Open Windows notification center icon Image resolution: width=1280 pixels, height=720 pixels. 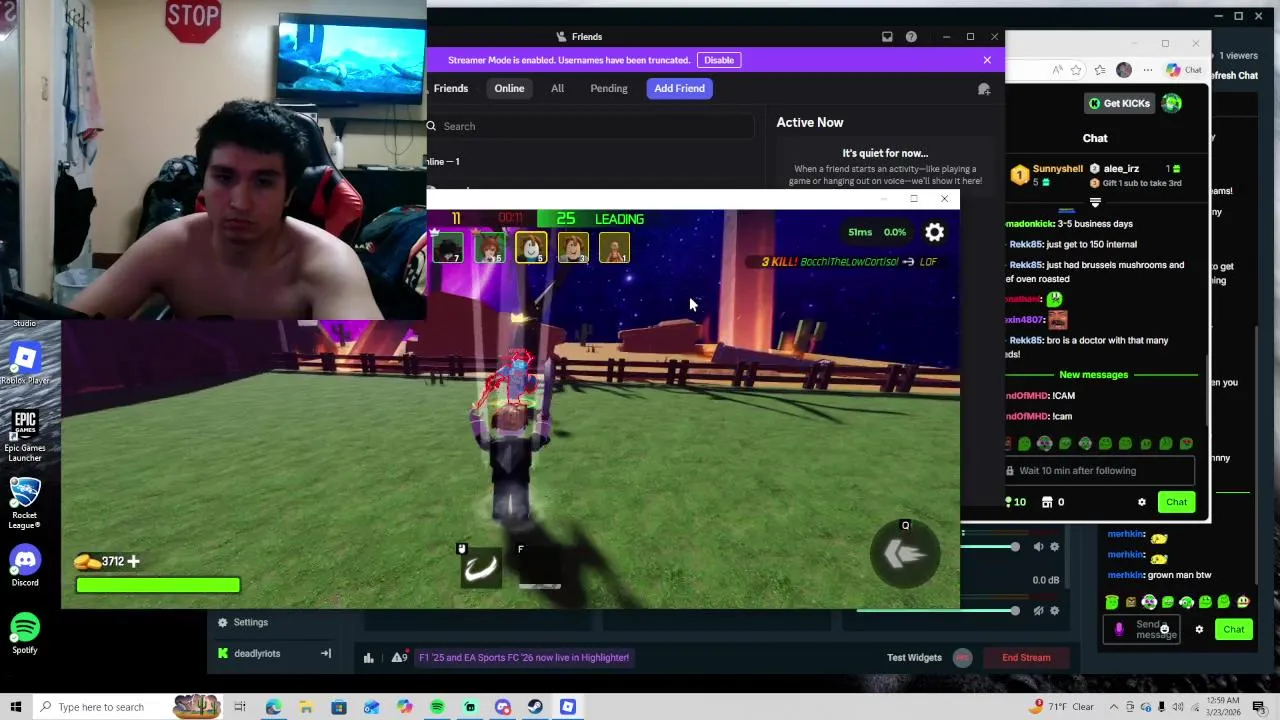pyautogui.click(x=1258, y=707)
